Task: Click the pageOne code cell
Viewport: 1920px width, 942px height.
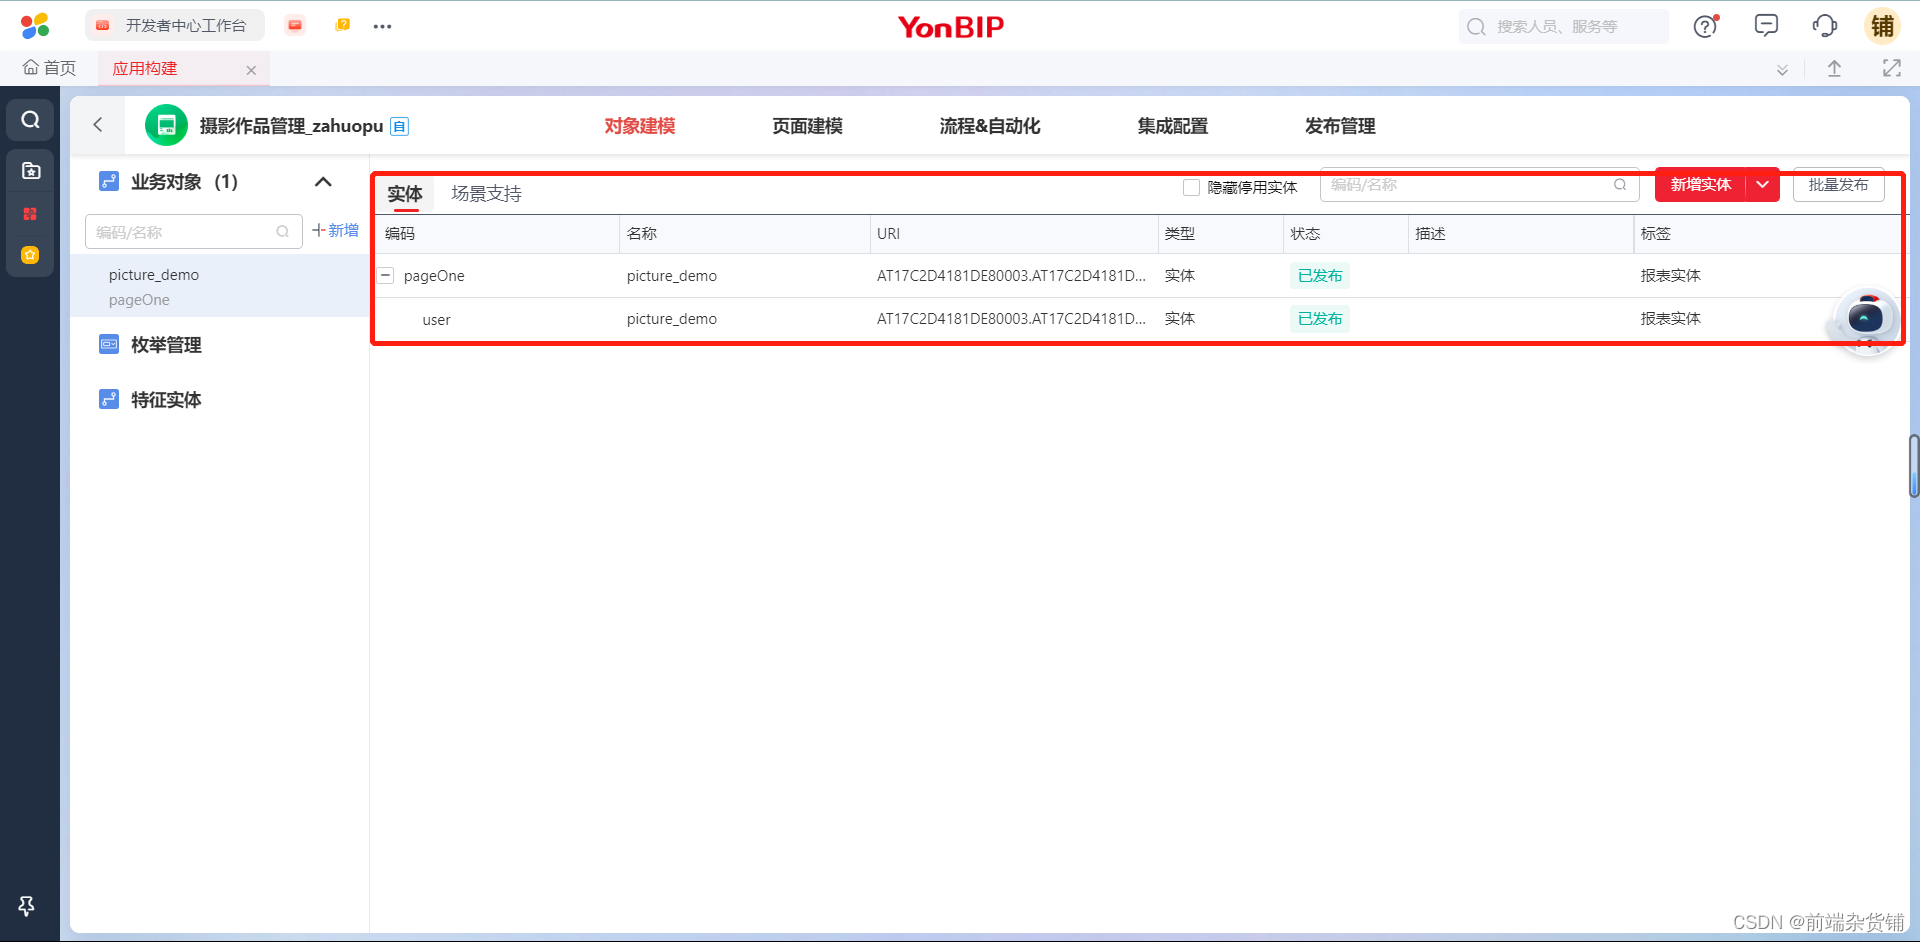Action: pyautogui.click(x=434, y=276)
